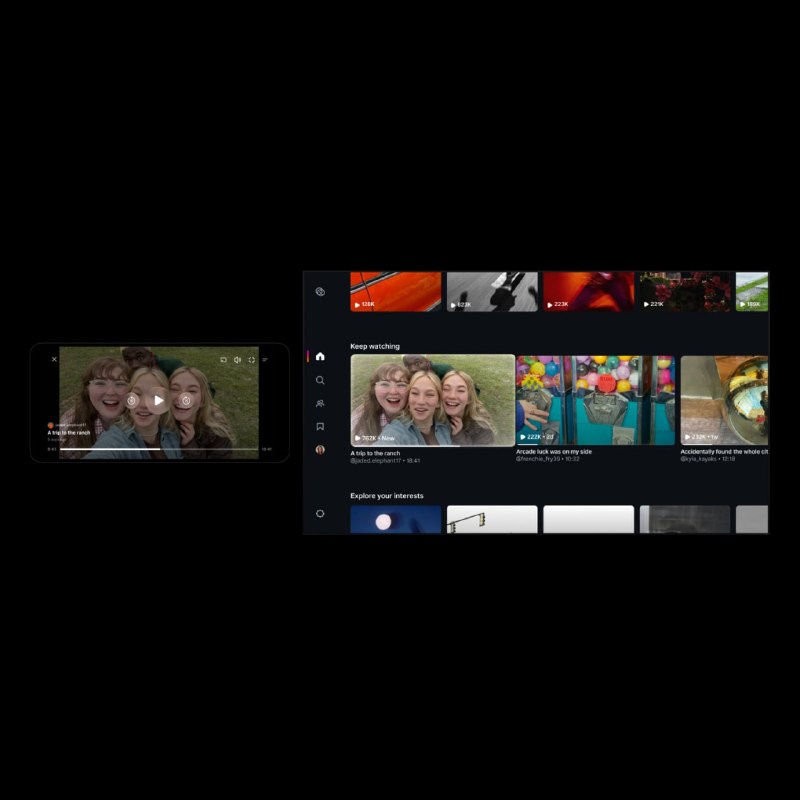The image size is (800, 800).
Task: Tap the cast icon in phone player
Action: point(223,360)
